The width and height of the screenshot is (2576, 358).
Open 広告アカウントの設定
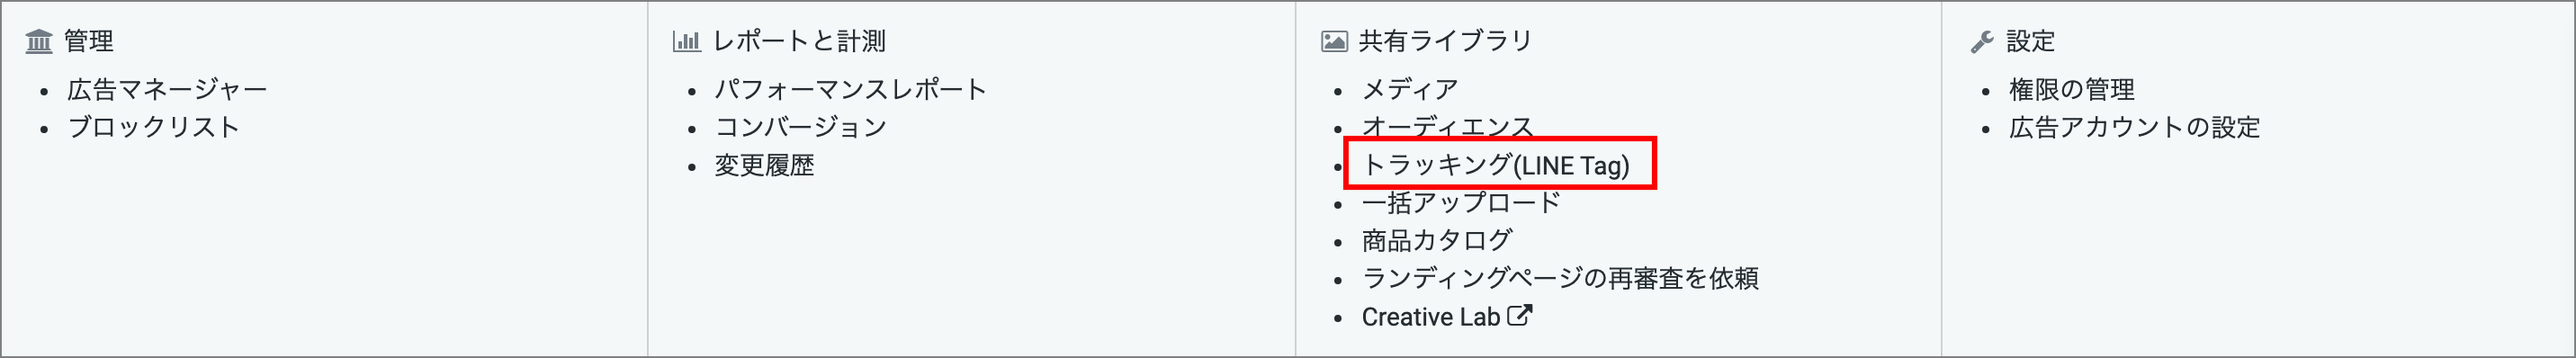2135,127
